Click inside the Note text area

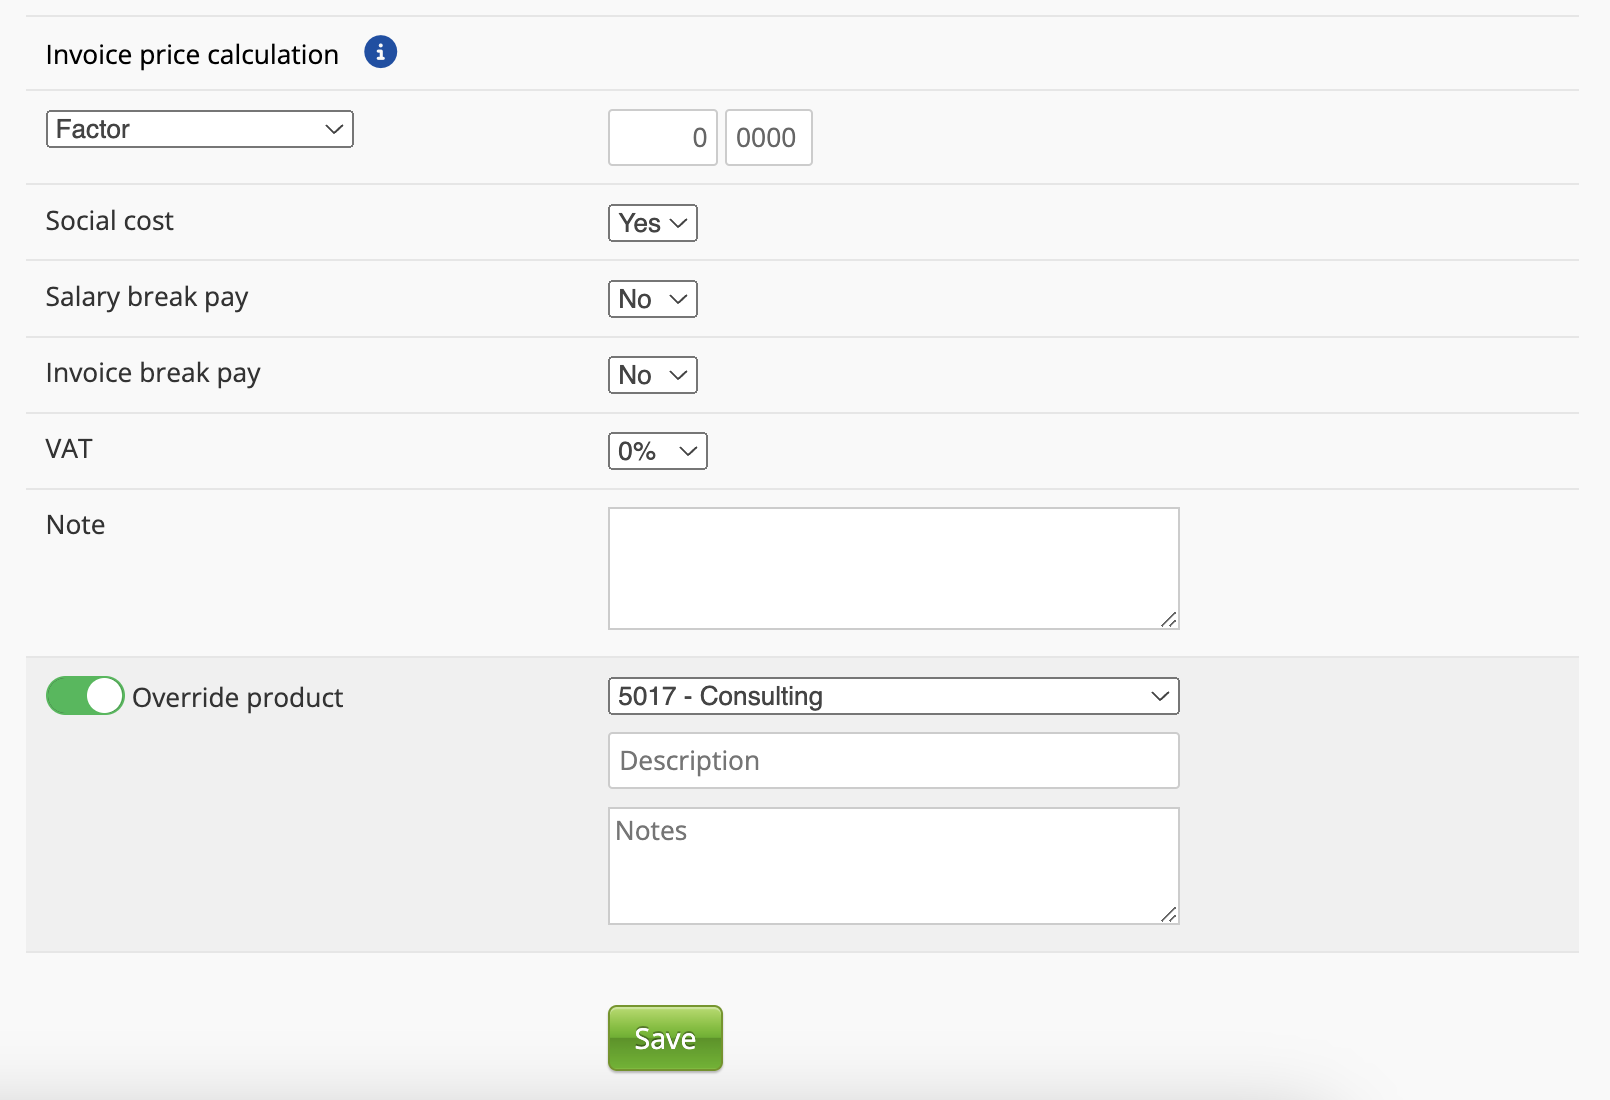coord(893,568)
